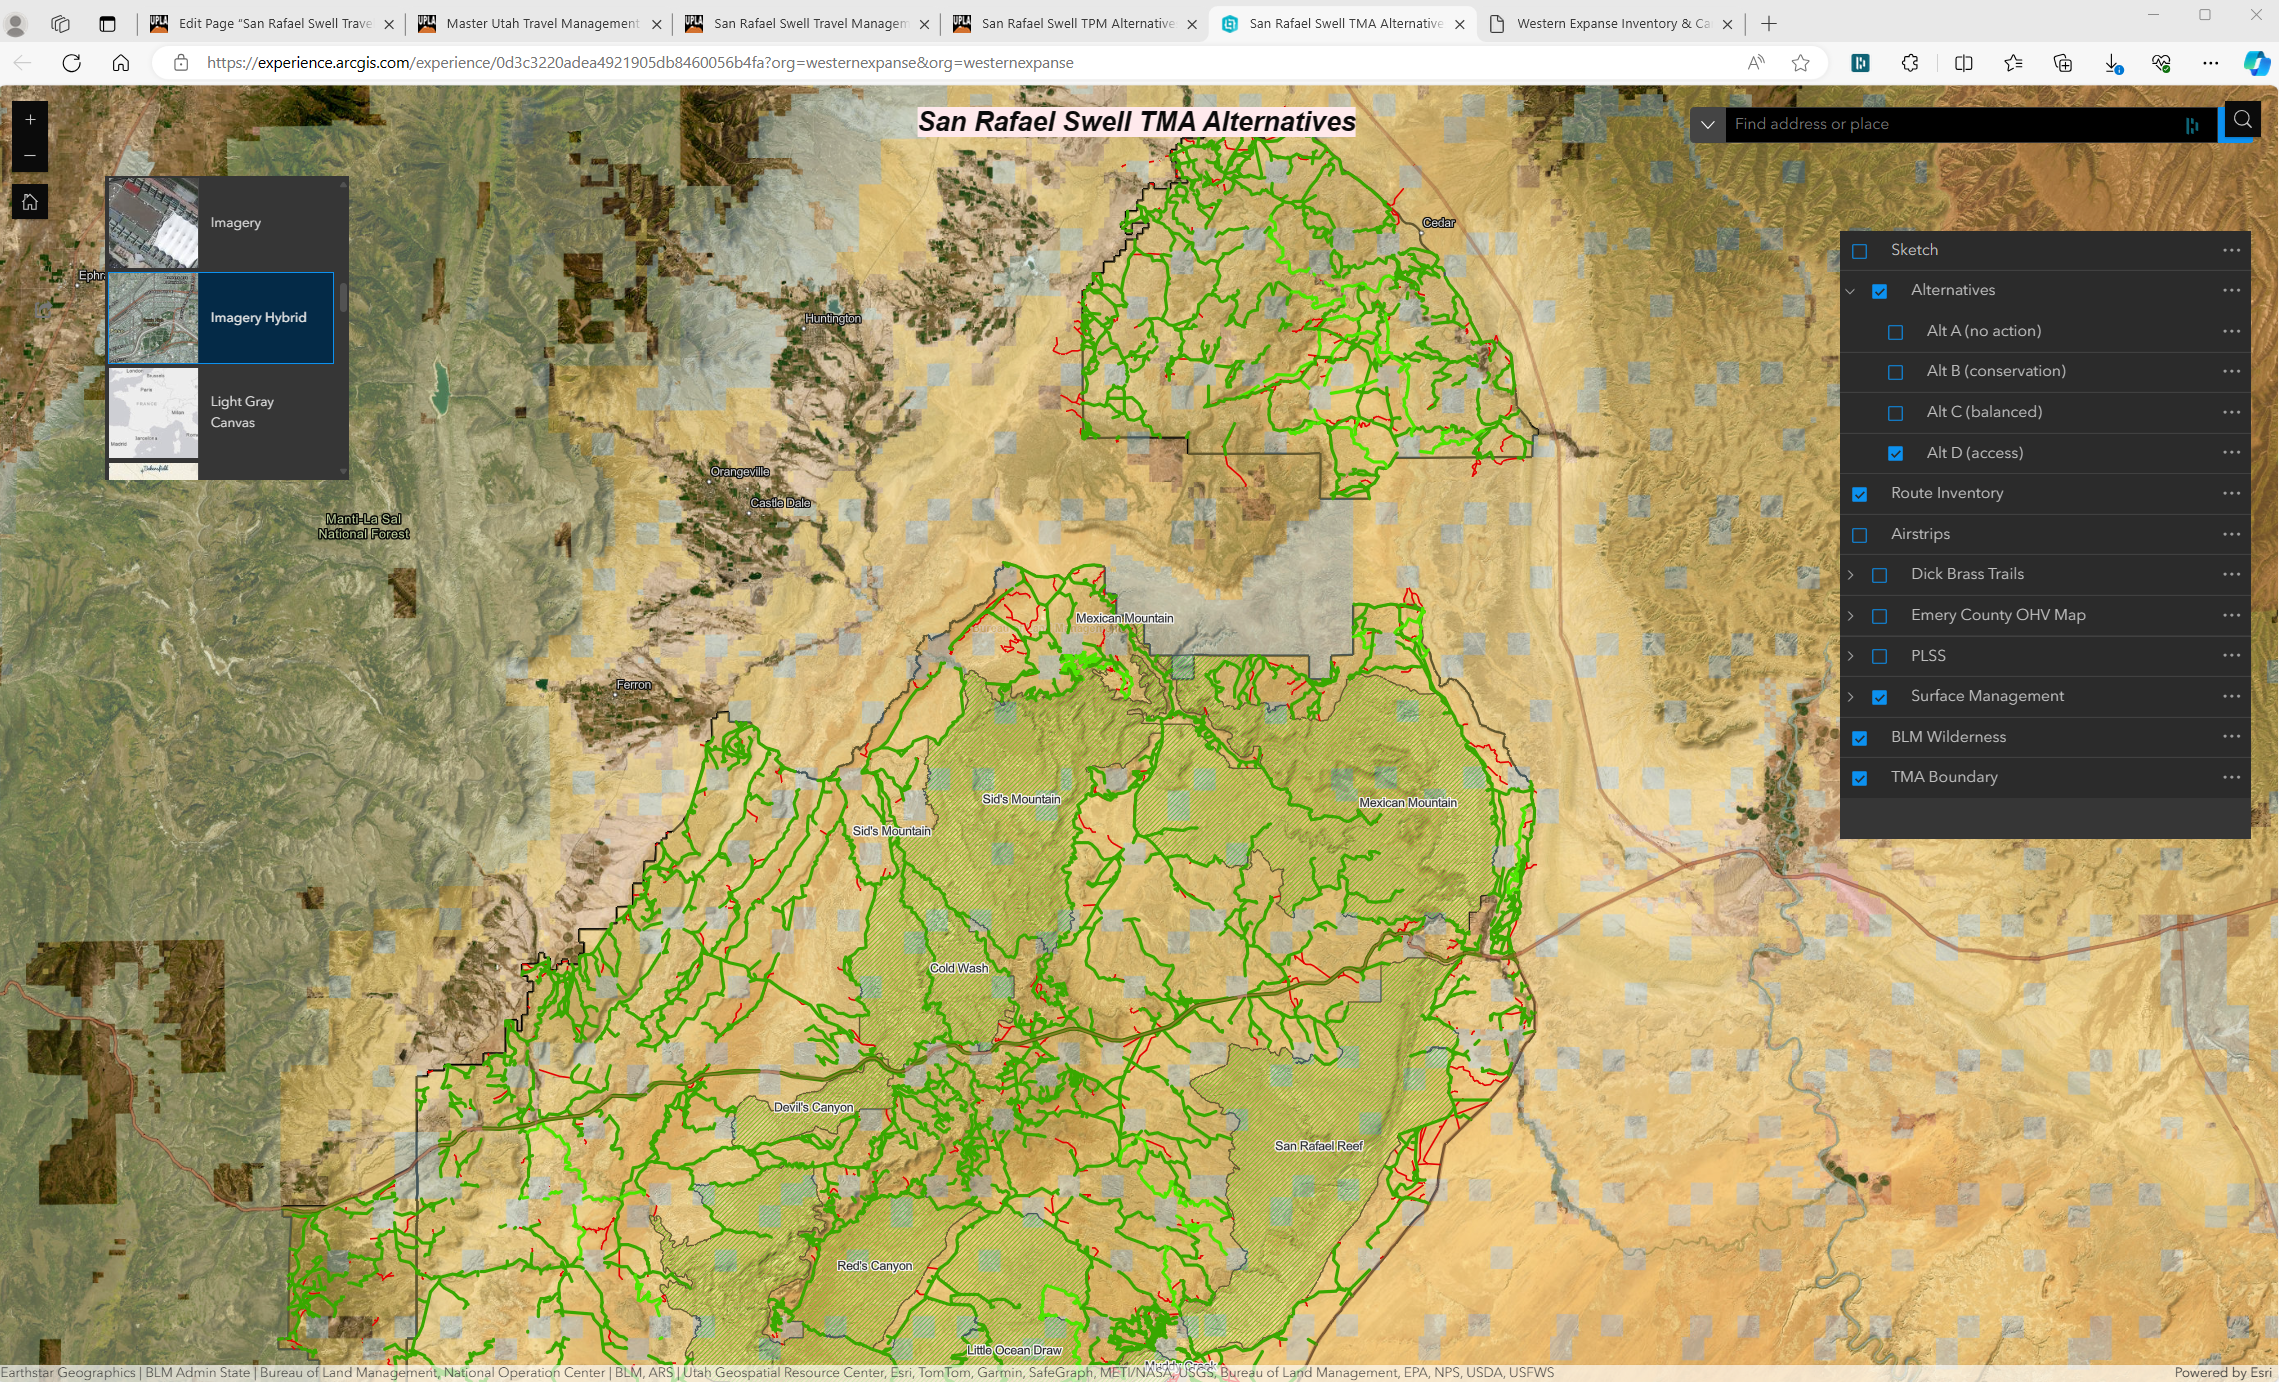This screenshot has height=1382, width=2279.
Task: Open the browser downloads icon
Action: click(2112, 63)
